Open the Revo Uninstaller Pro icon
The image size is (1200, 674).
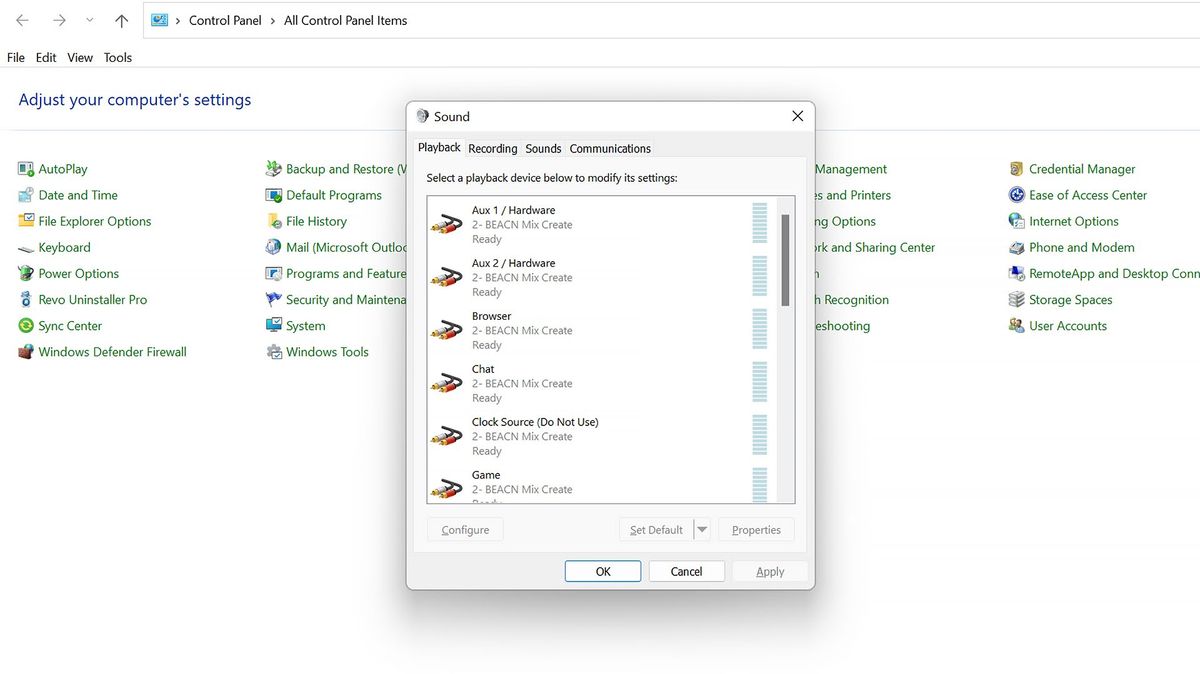point(26,300)
